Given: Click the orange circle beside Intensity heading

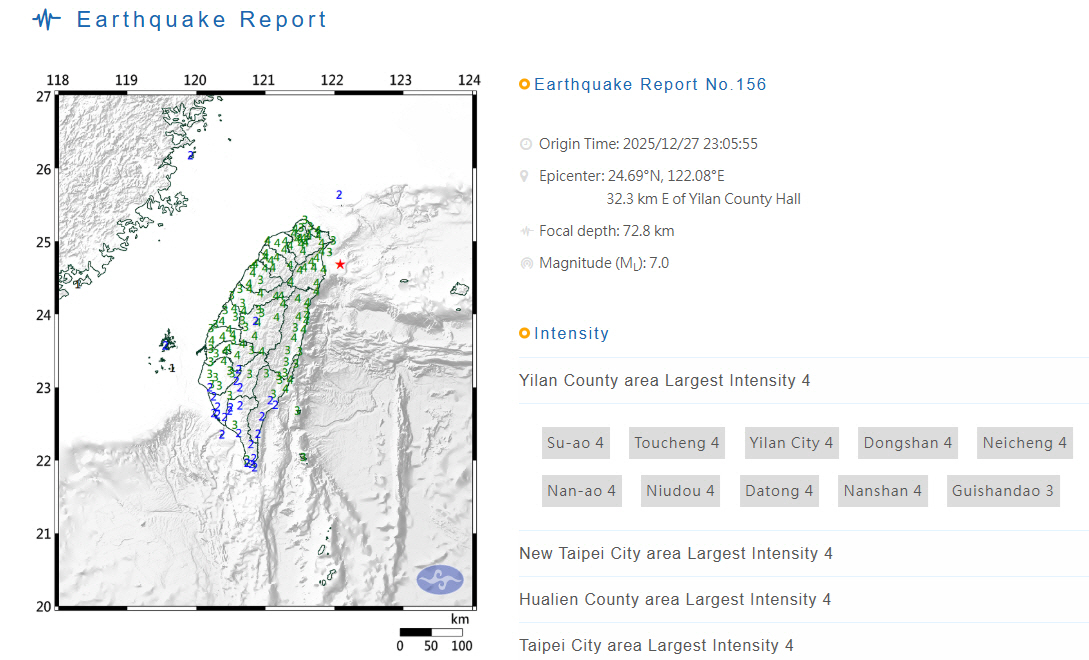Looking at the screenshot, I should click(x=524, y=334).
